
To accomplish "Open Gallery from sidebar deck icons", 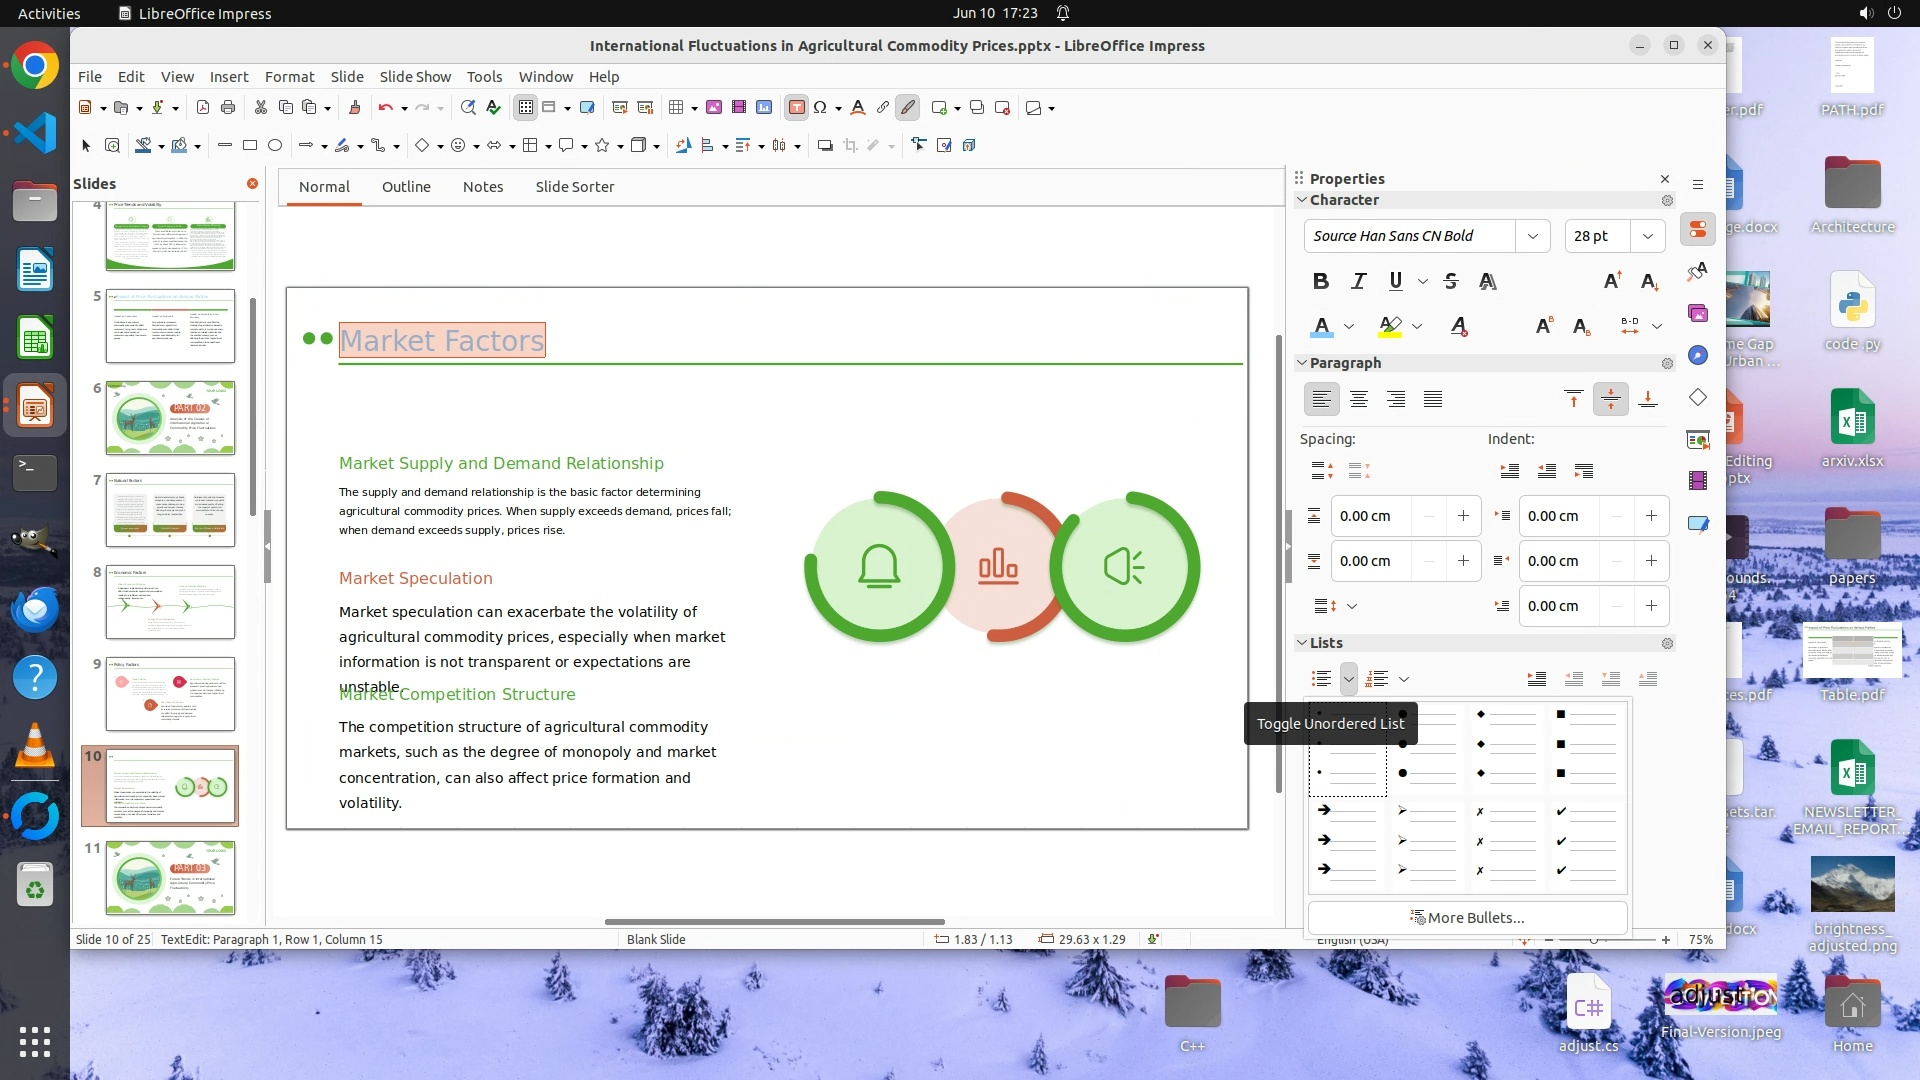I will pos(1698,313).
